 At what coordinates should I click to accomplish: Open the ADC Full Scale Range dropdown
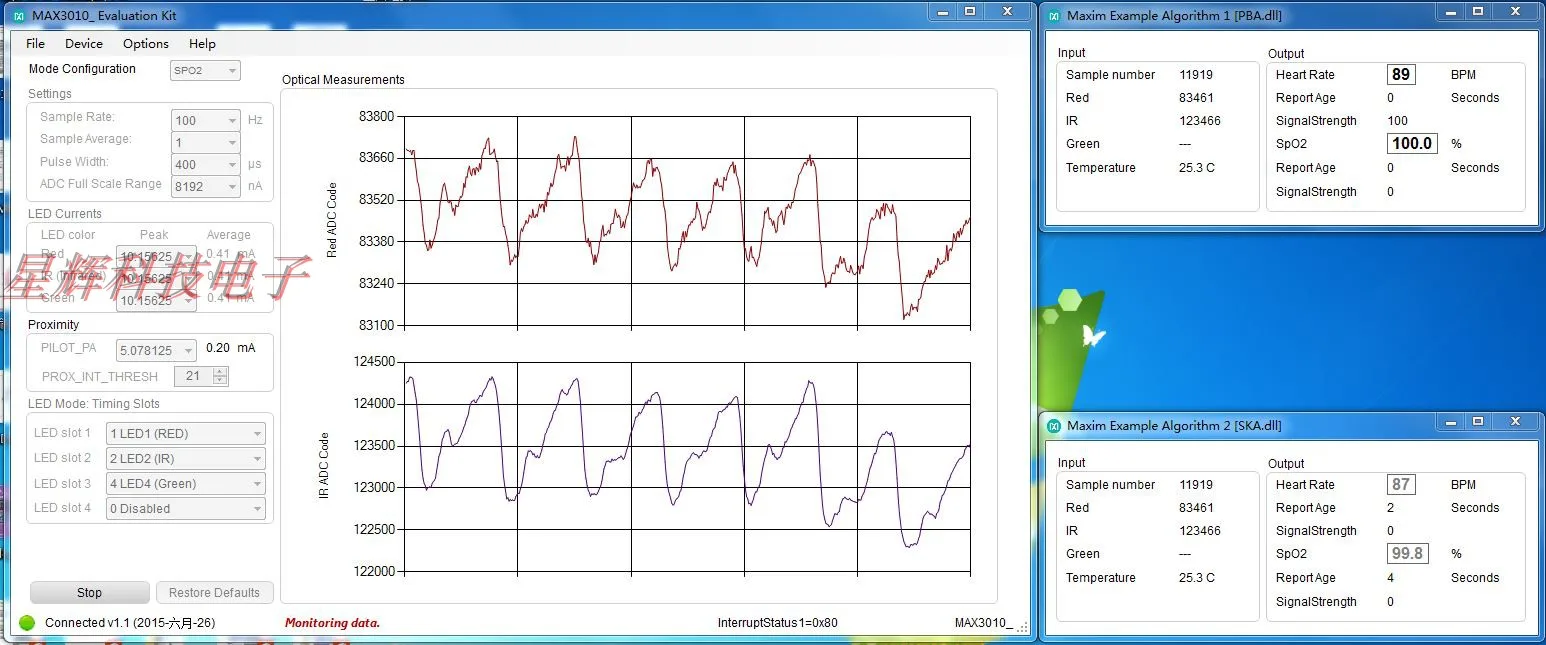click(206, 186)
